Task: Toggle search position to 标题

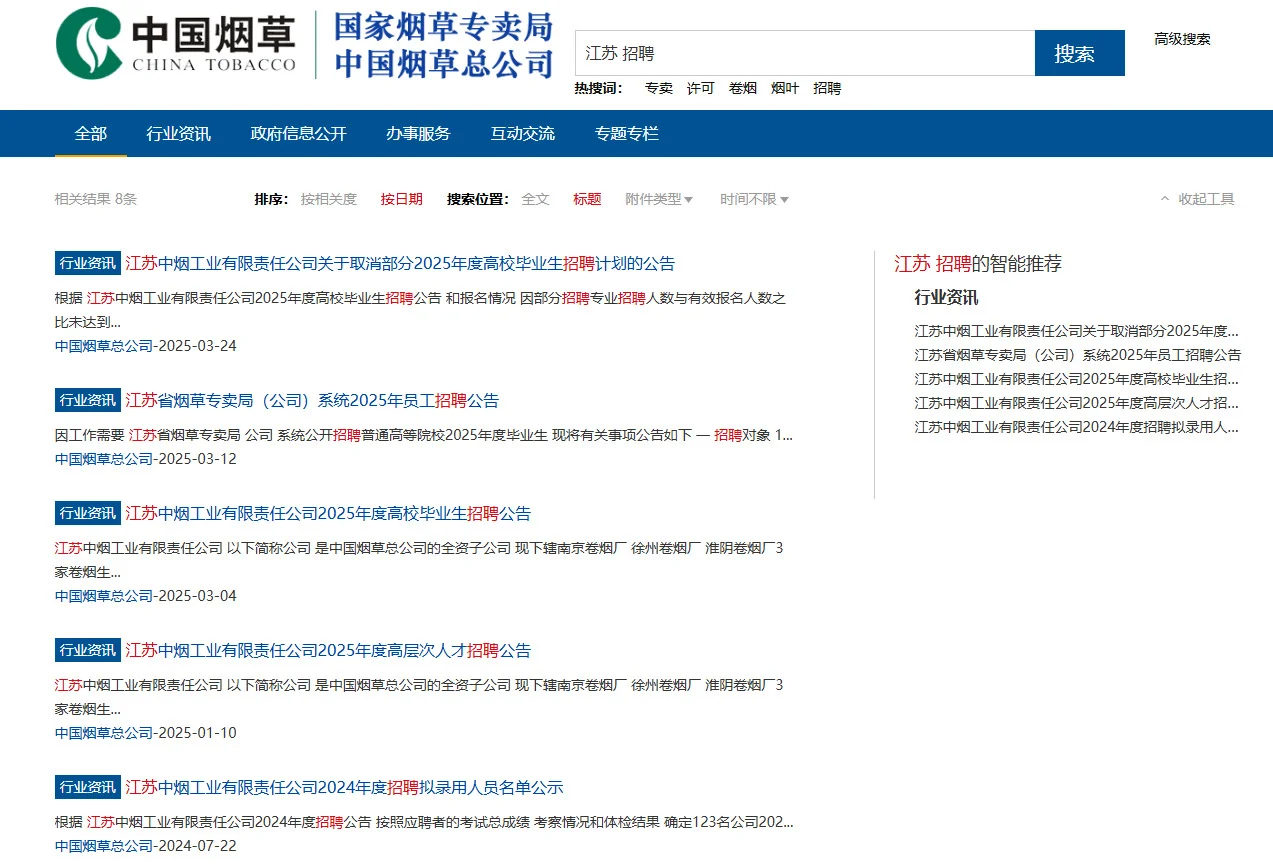Action: coord(587,198)
